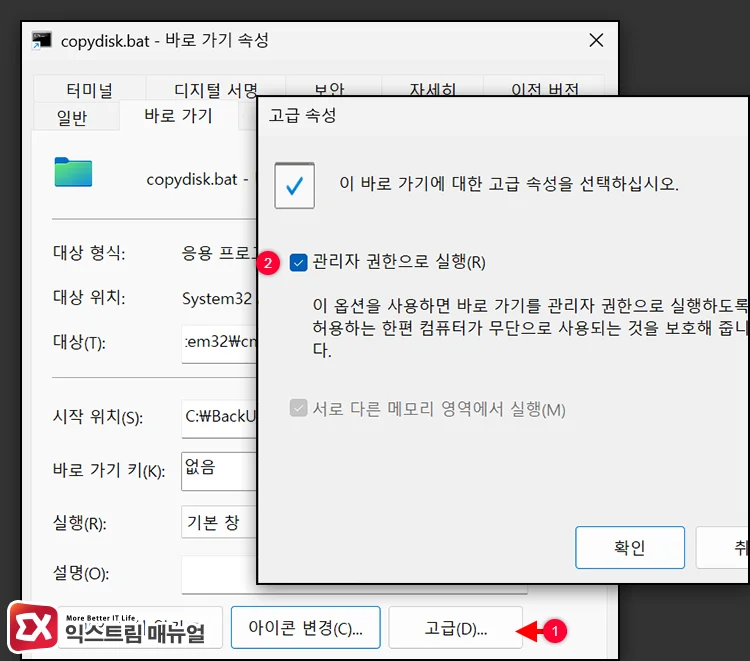Close the copydisk.bat properties window

(596, 40)
